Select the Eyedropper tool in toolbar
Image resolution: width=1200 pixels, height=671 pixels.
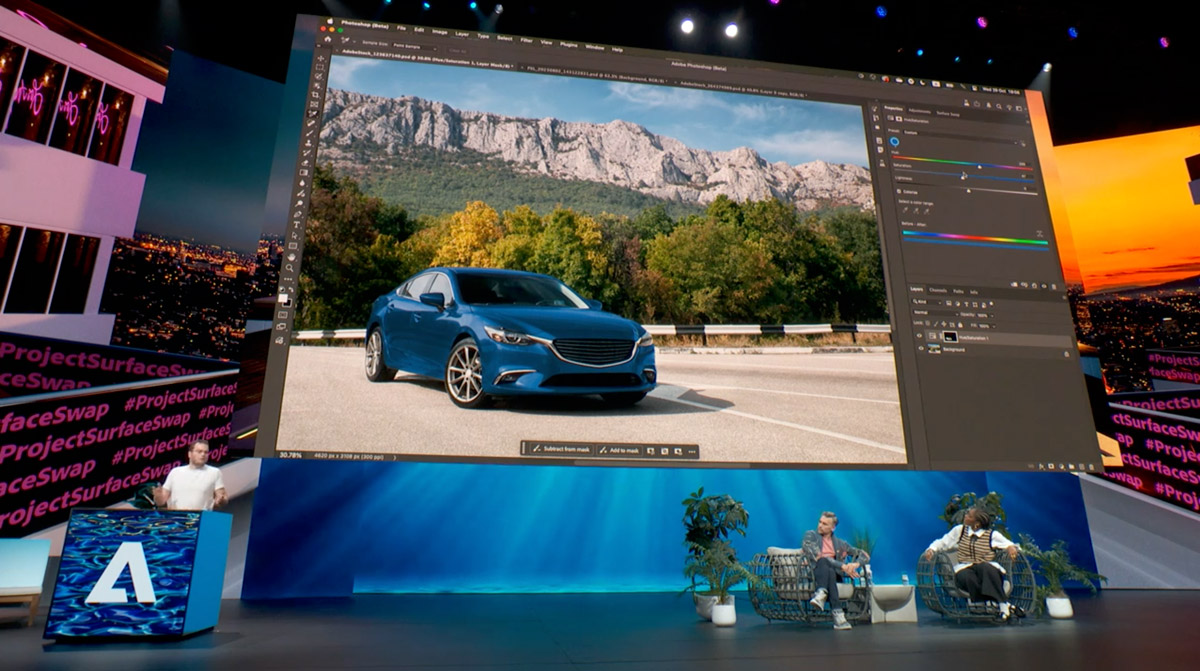tap(312, 113)
